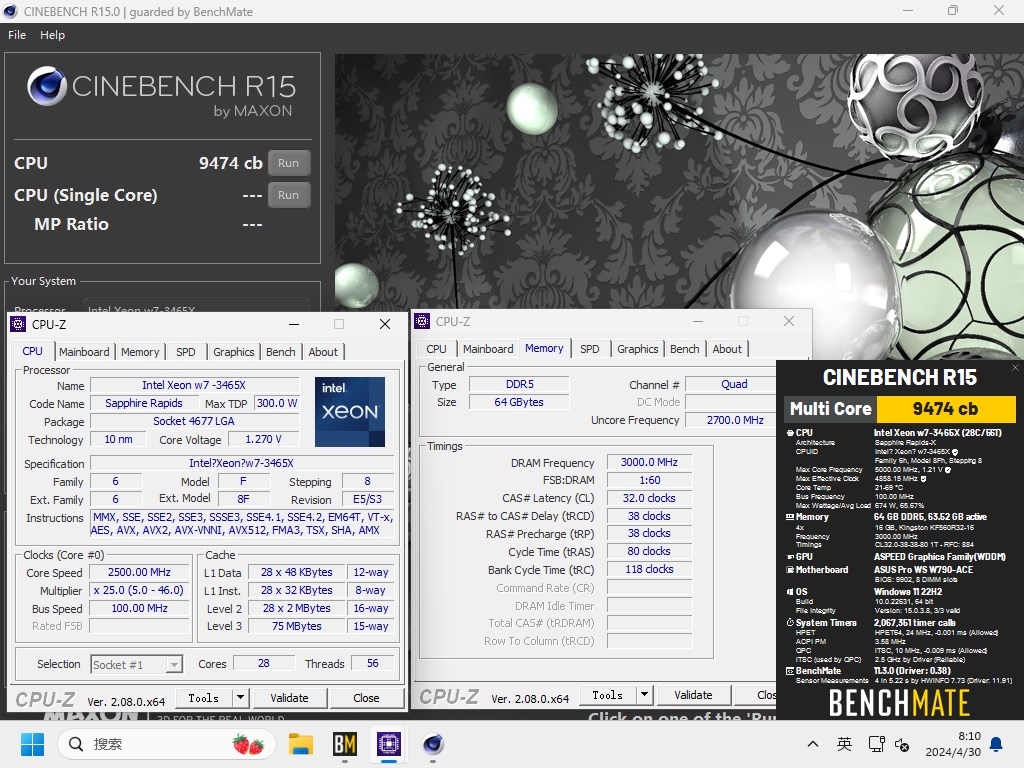Switch to Cinebench via taskbar icon
This screenshot has width=1024, height=768.
pyautogui.click(x=432, y=744)
